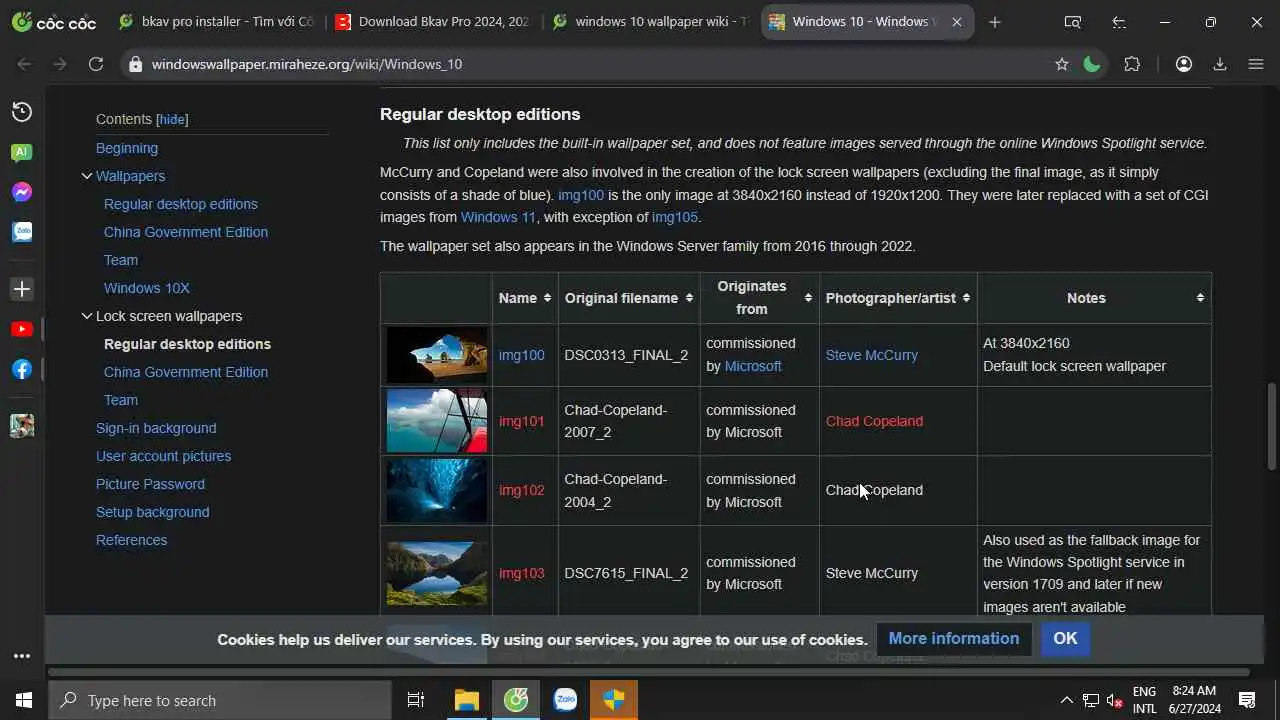Open History from the sidebar clock icon
Viewport: 1280px width, 720px height.
click(x=21, y=112)
